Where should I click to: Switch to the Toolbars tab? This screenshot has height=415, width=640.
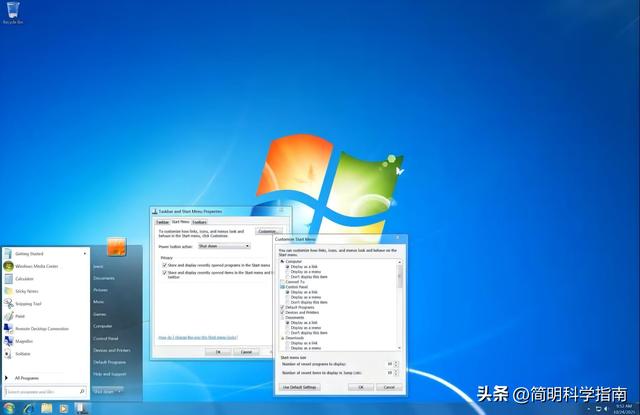200,222
